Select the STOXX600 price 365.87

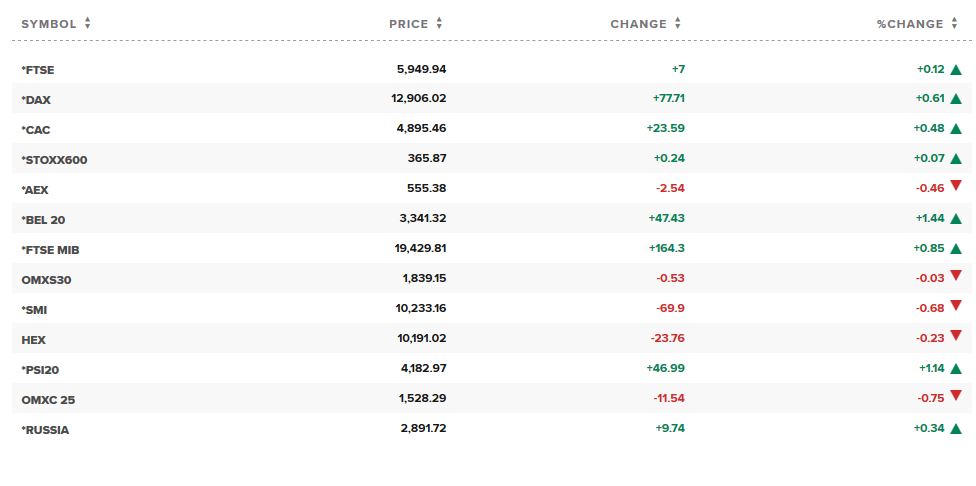point(427,158)
